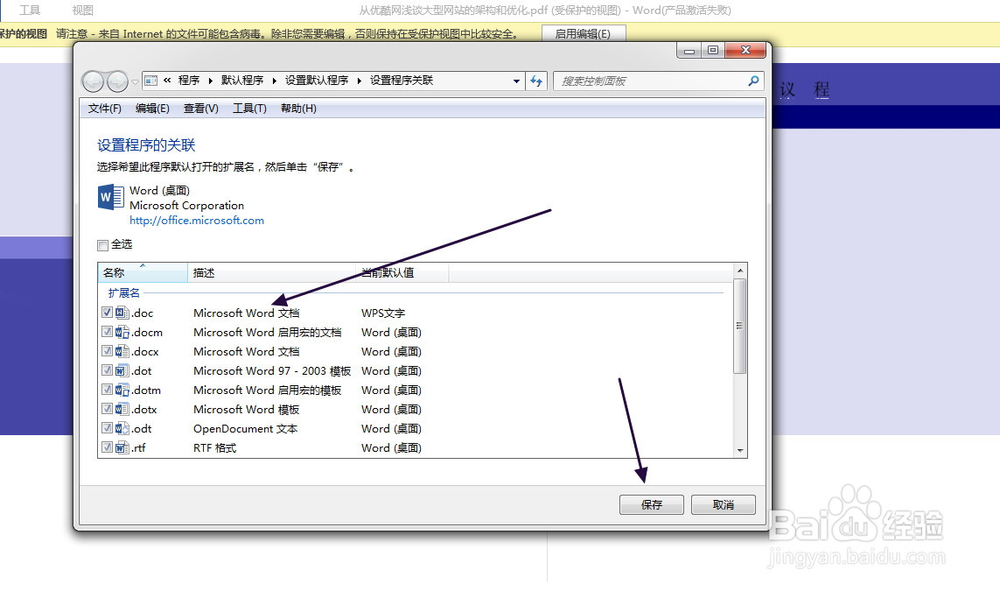Uncheck the .docx extension checkbox
1000x591 pixels.
[107, 351]
